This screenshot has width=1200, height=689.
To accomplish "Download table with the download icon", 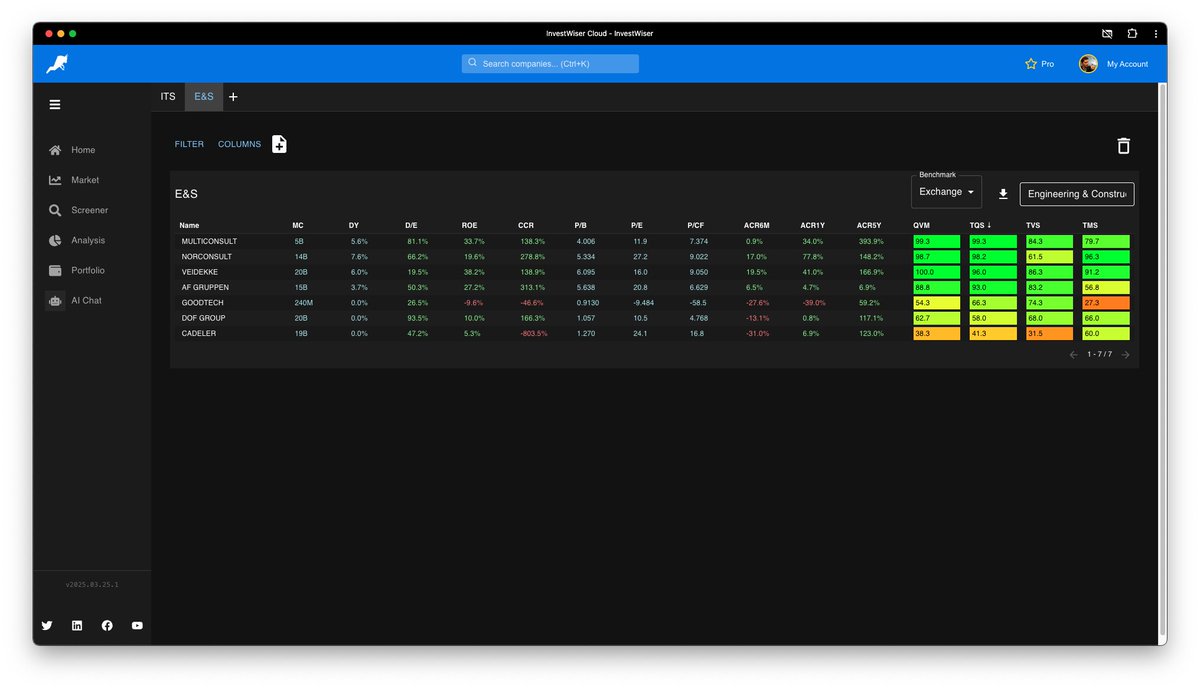I will (x=1003, y=194).
